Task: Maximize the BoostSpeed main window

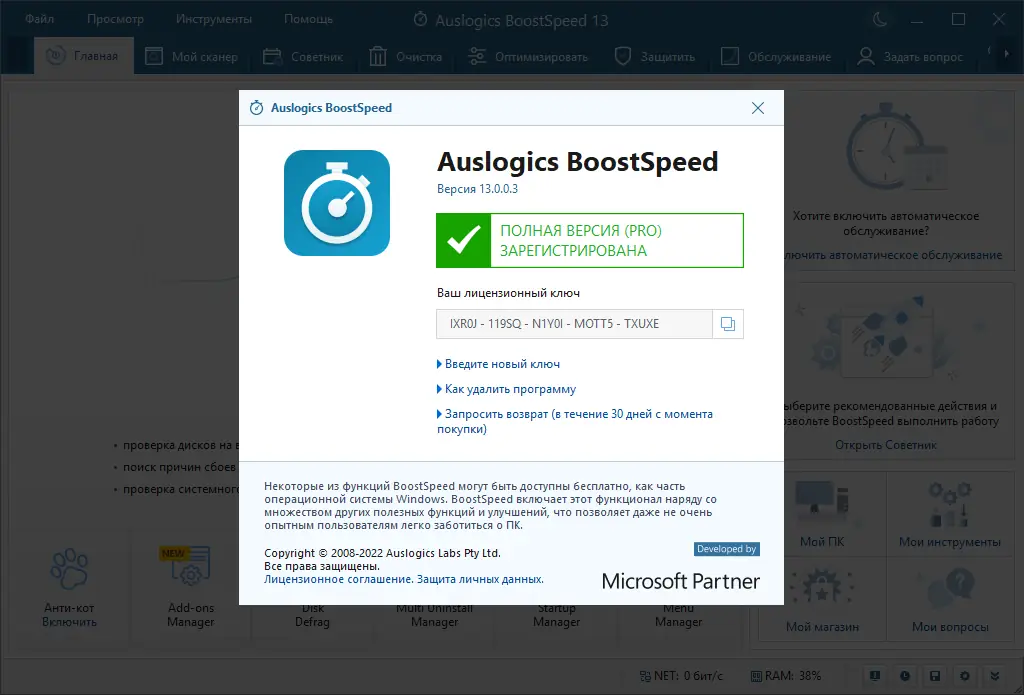Action: (x=958, y=20)
